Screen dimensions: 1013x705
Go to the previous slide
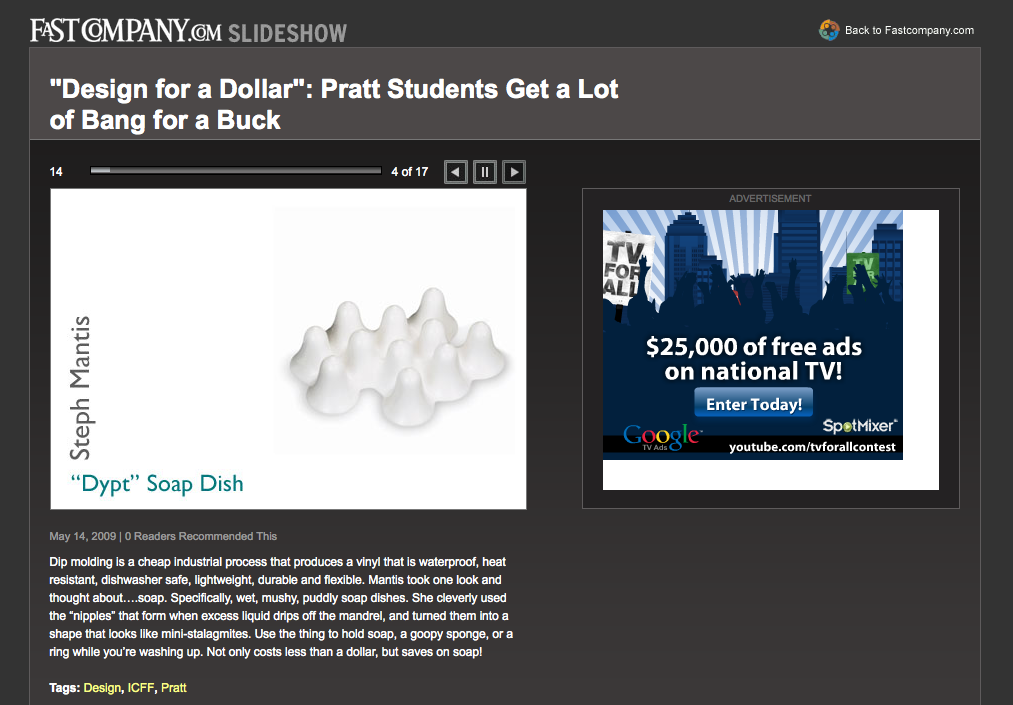point(456,172)
